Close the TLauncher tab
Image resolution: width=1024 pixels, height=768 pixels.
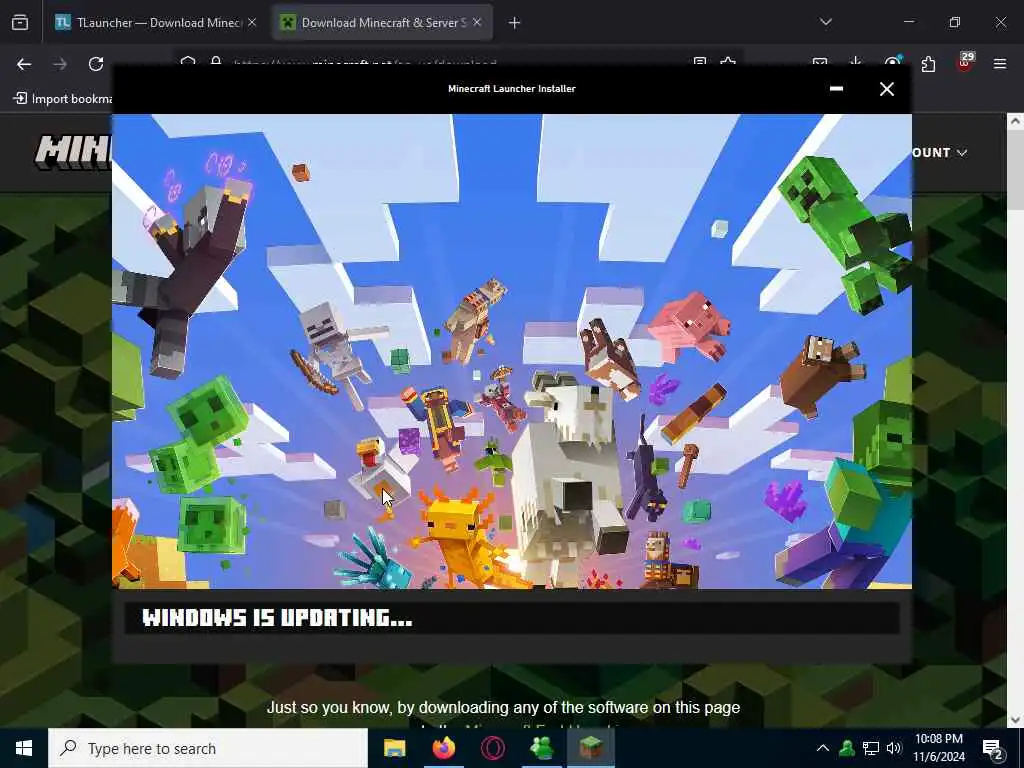click(x=252, y=23)
